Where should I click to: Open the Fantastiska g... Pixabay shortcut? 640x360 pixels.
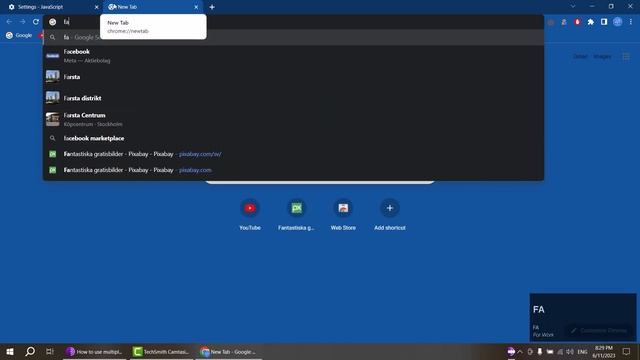pyautogui.click(x=296, y=215)
